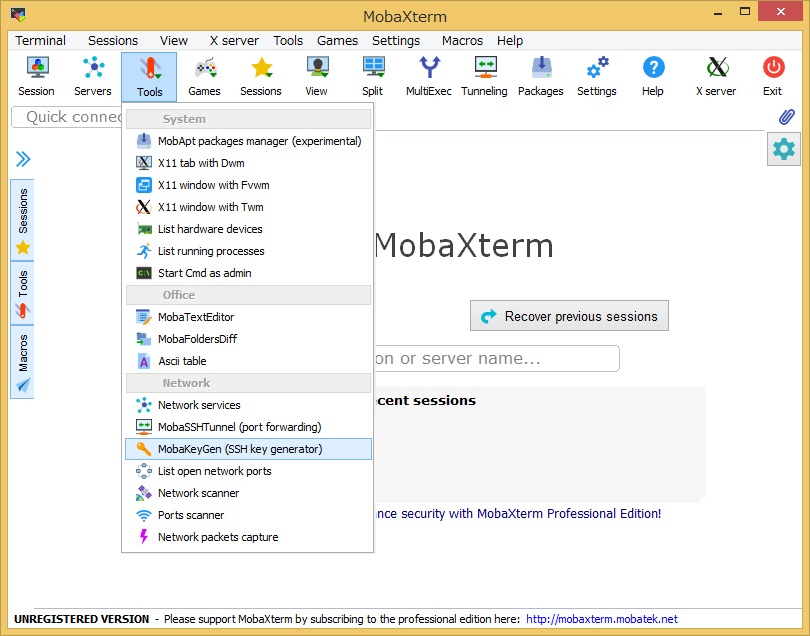Open the Games toolbar icon

click(x=205, y=76)
